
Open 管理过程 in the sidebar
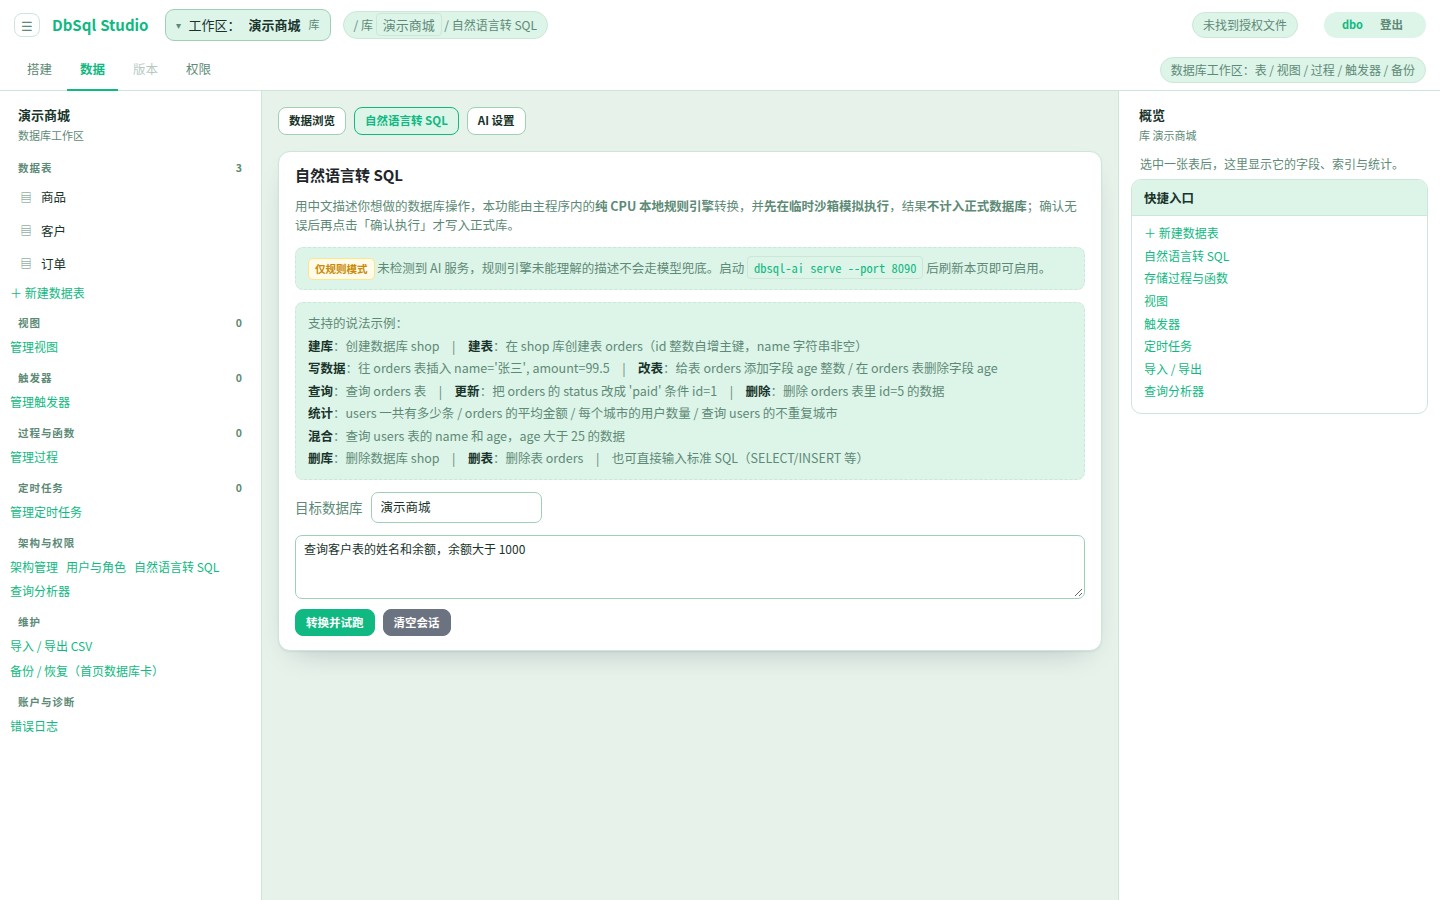tap(34, 457)
